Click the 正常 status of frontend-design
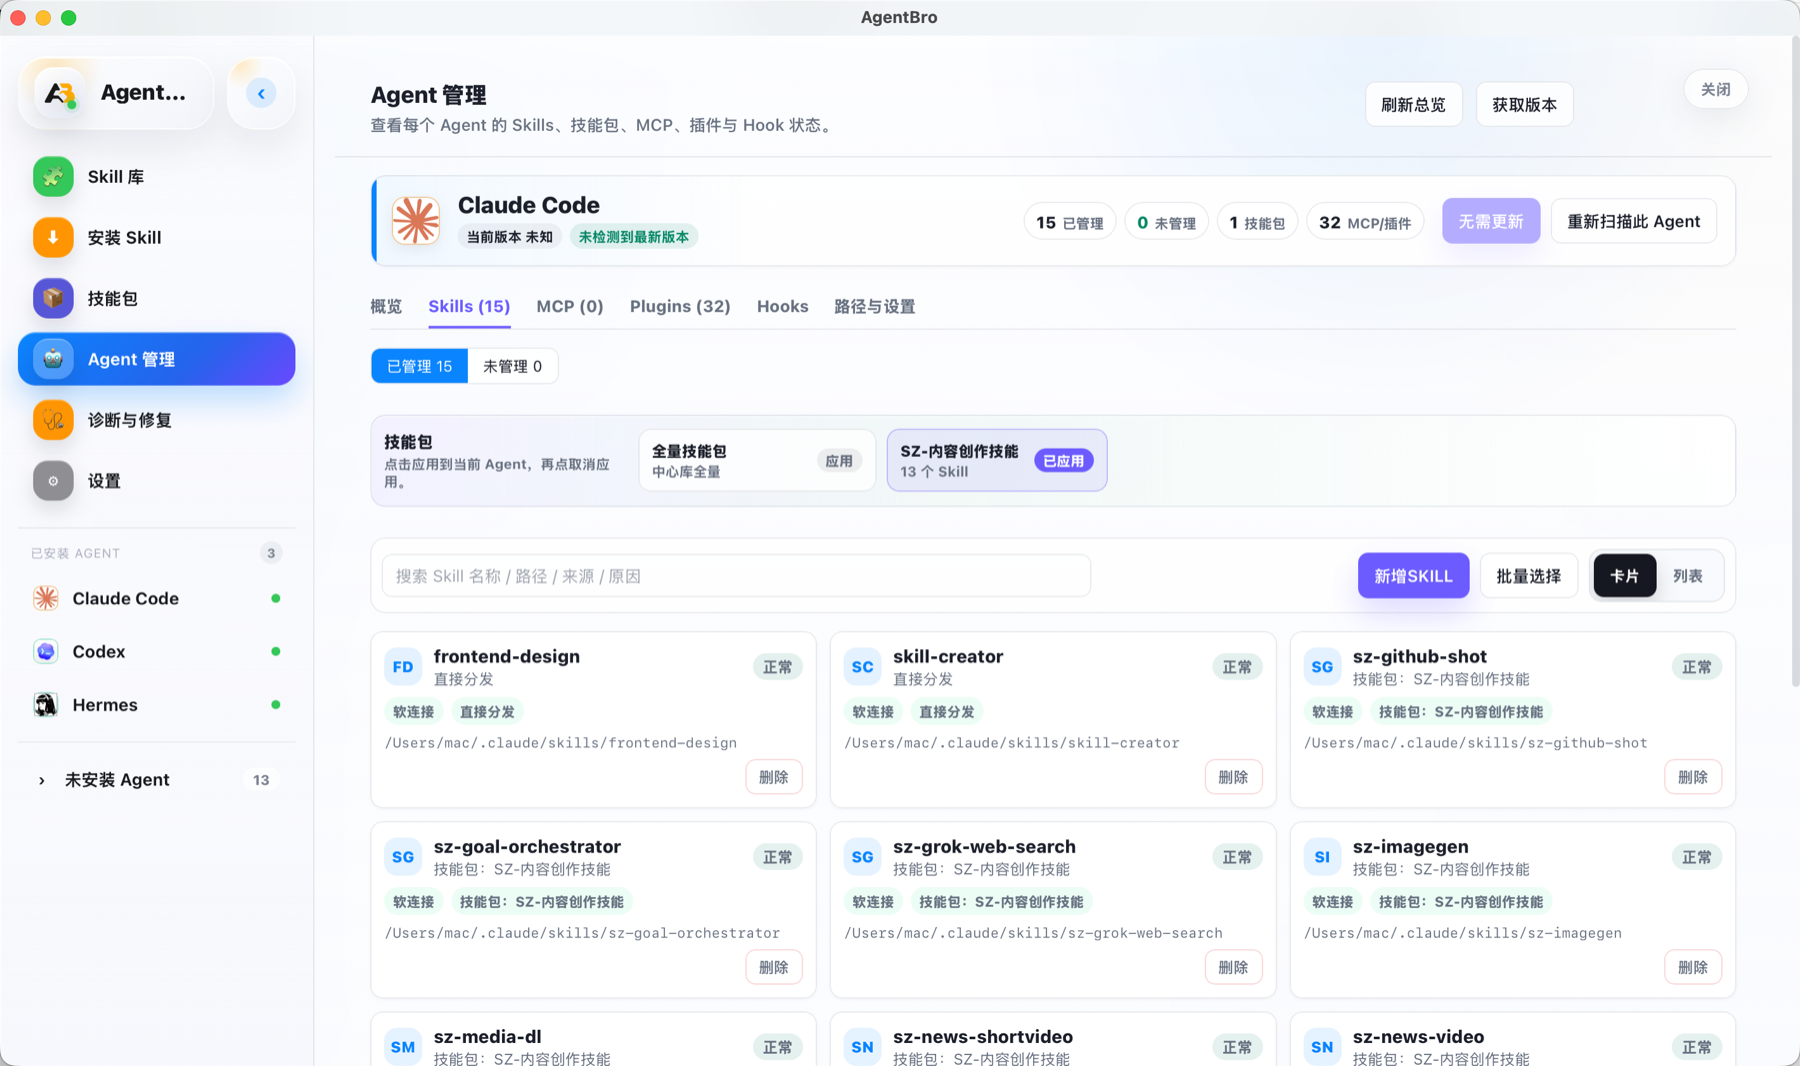This screenshot has height=1066, width=1800. click(777, 667)
